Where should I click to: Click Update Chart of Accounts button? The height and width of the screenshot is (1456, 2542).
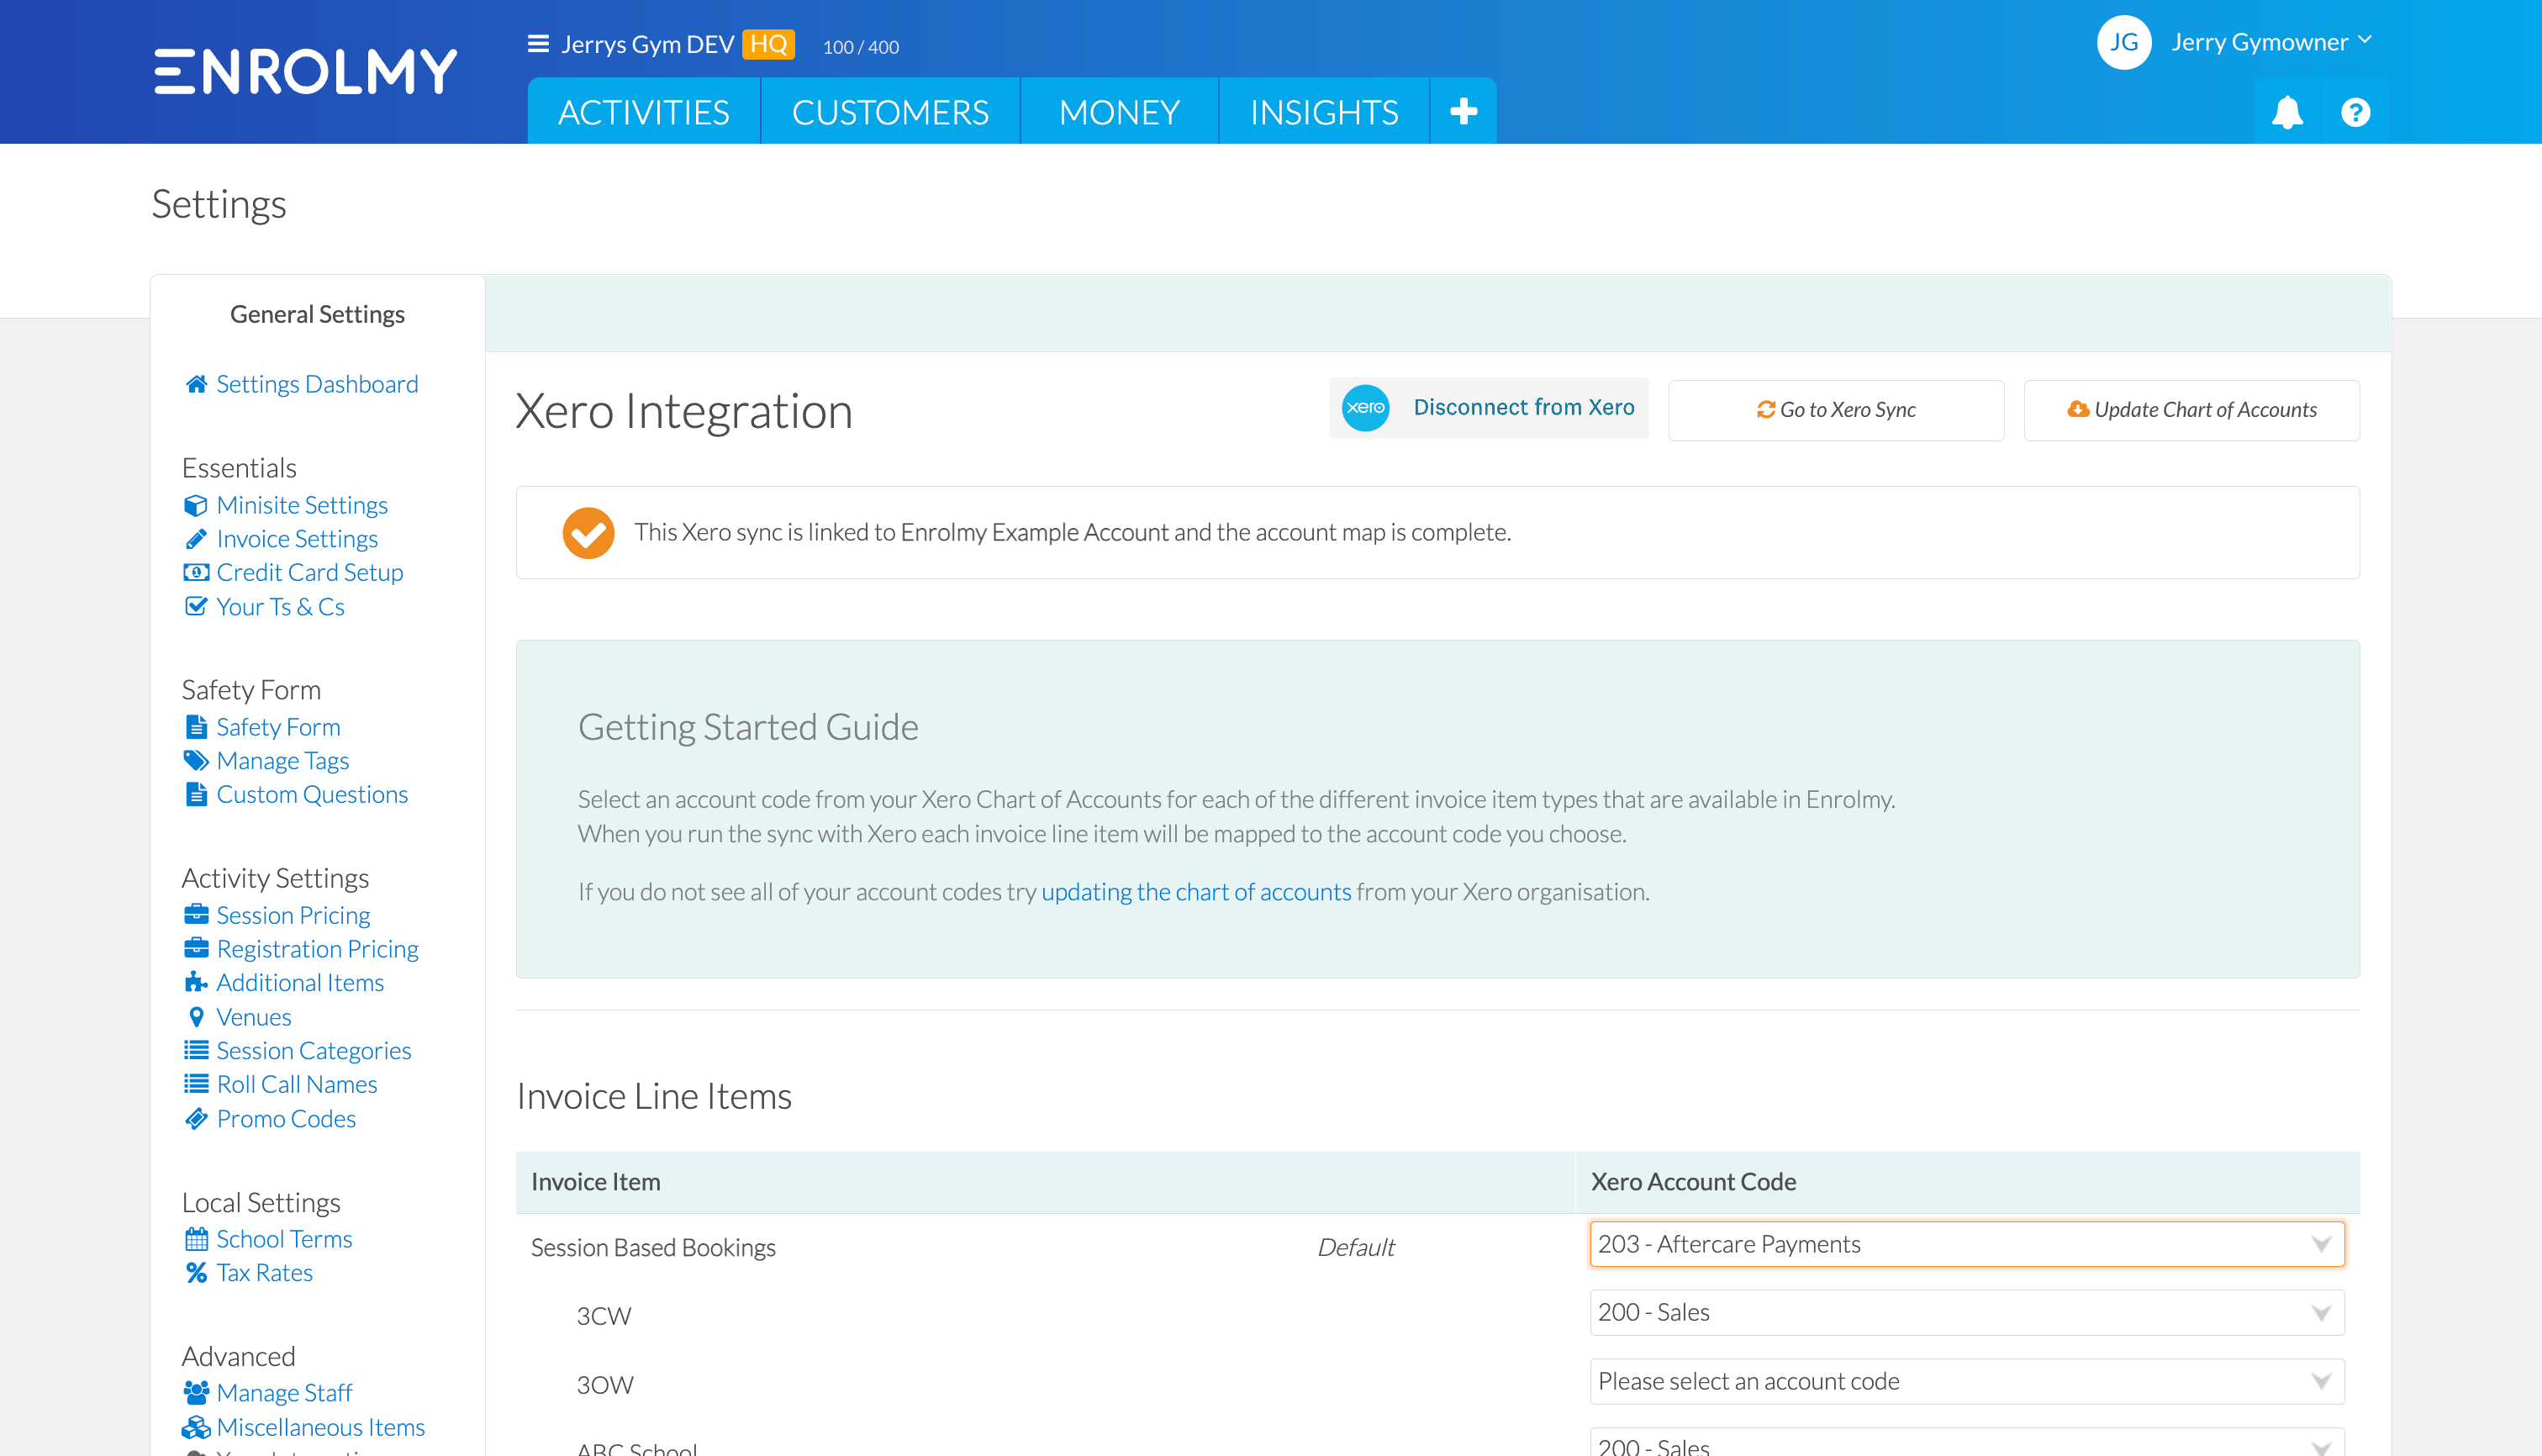coord(2191,410)
